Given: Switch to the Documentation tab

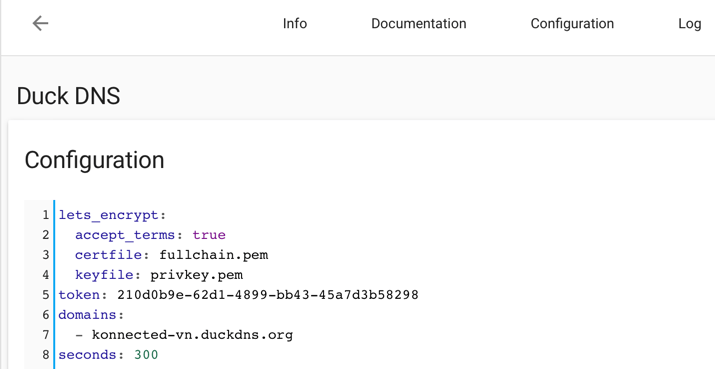Looking at the screenshot, I should 419,24.
